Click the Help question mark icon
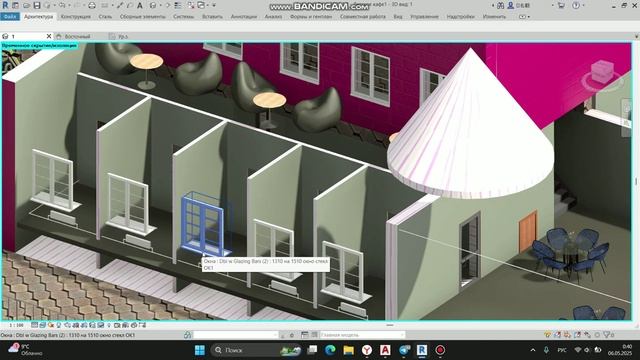 coord(576,5)
